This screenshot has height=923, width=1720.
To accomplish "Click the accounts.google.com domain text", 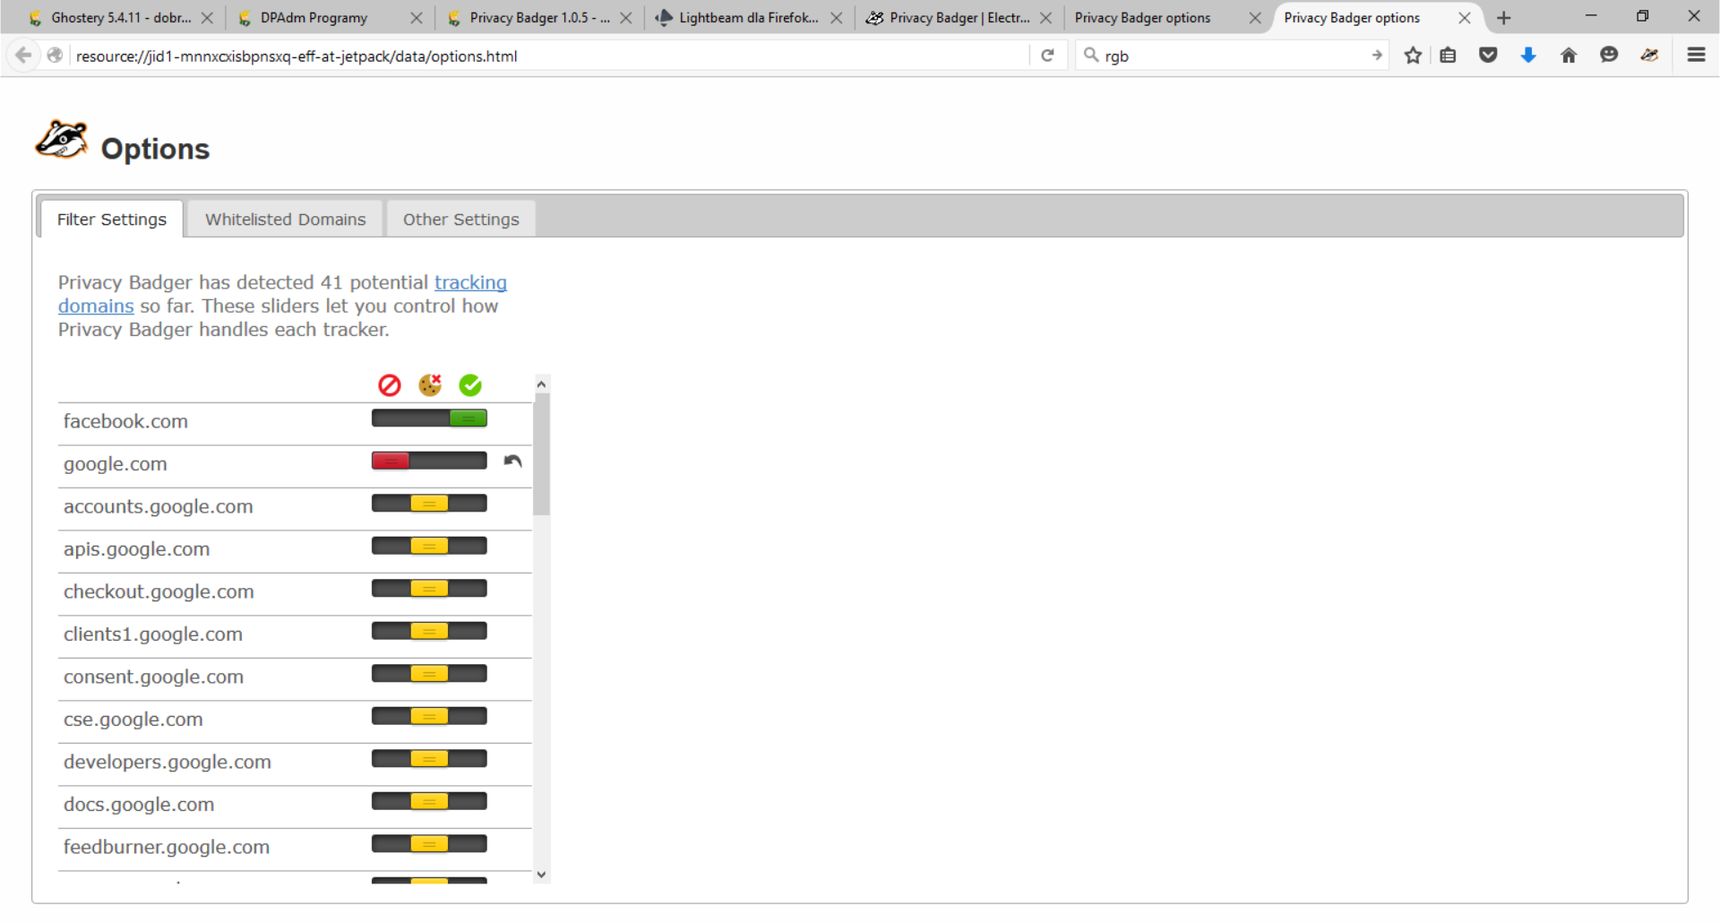I will click(x=158, y=507).
